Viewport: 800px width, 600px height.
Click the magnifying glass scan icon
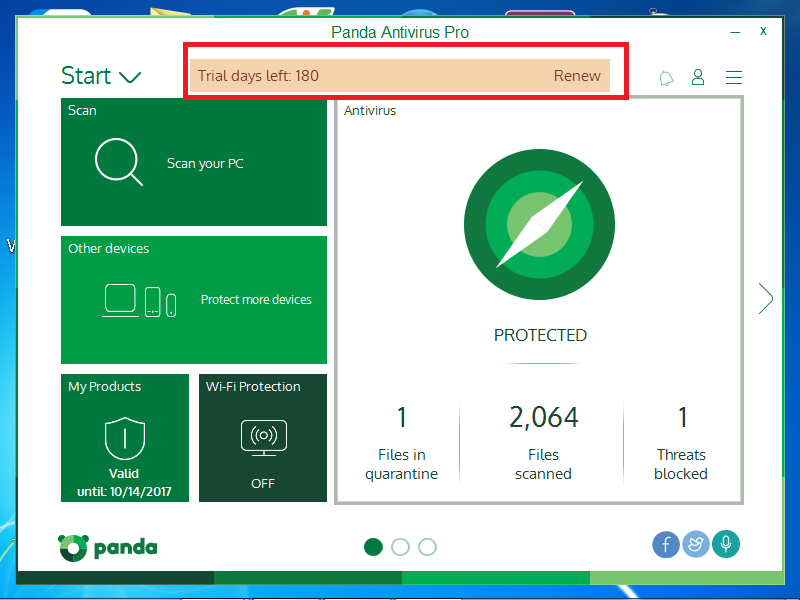tap(118, 162)
